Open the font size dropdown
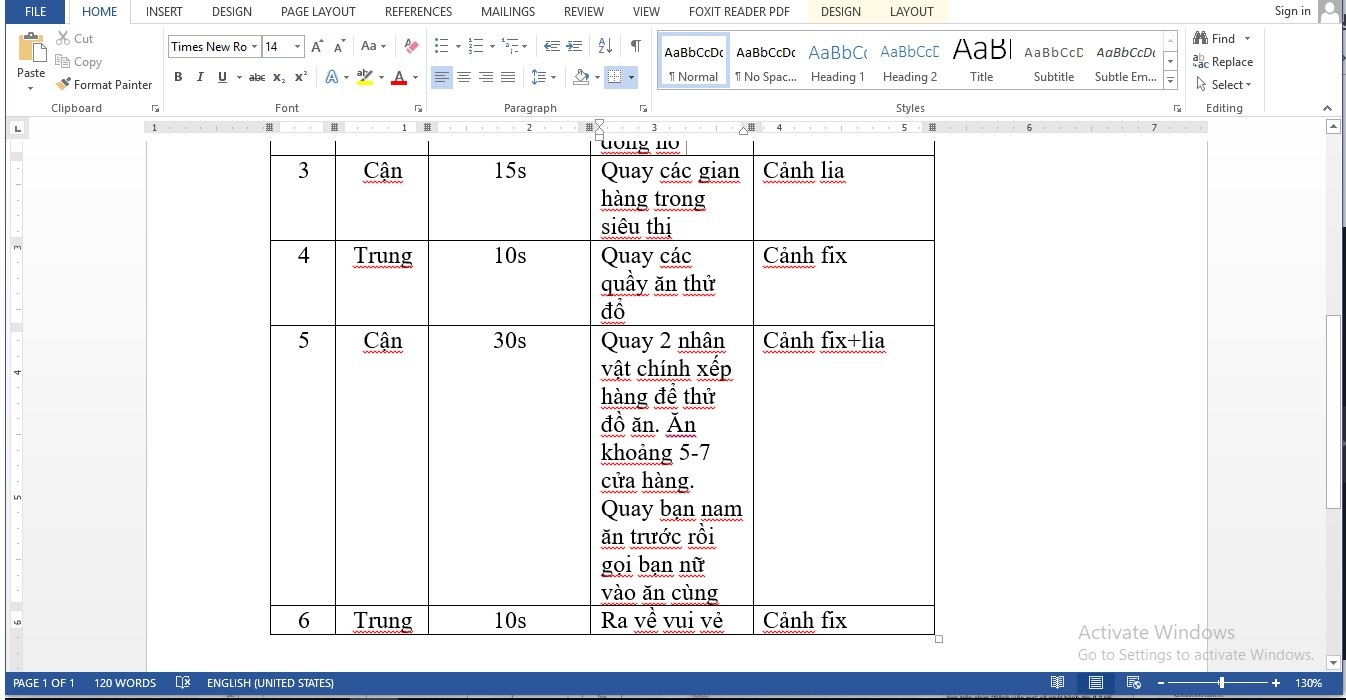 [297, 46]
